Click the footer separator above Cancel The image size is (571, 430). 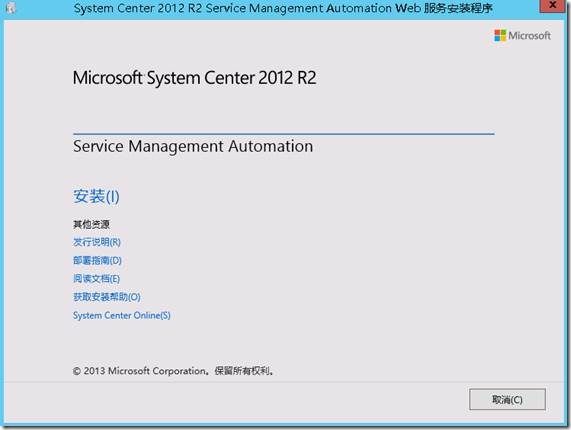(x=284, y=382)
